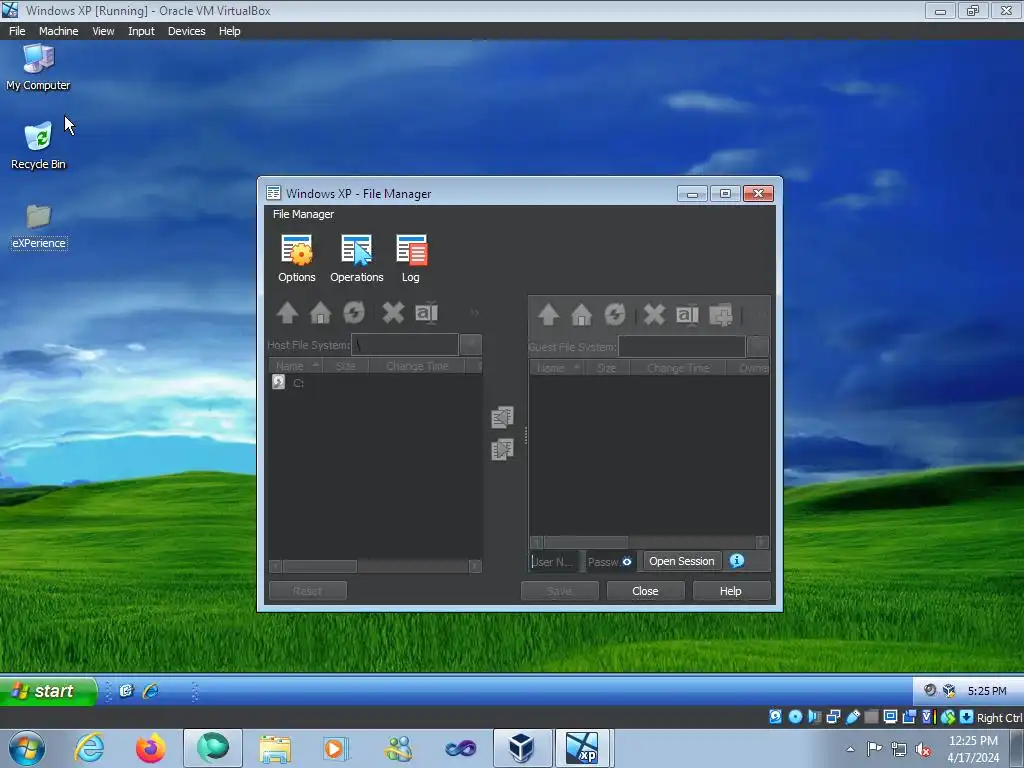Open VirtualBox Devices menu
The width and height of the screenshot is (1024, 768).
186,31
